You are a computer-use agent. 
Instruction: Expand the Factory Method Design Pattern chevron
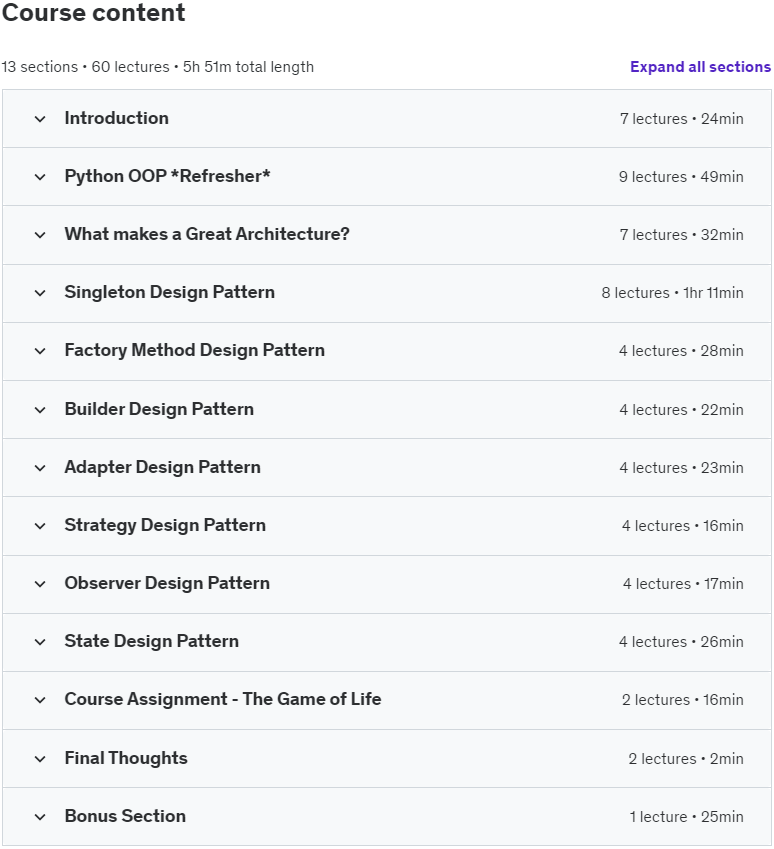[40, 351]
